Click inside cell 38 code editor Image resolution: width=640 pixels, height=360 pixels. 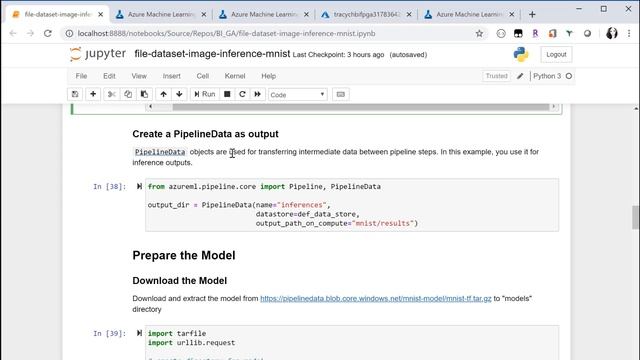pyautogui.click(x=352, y=205)
